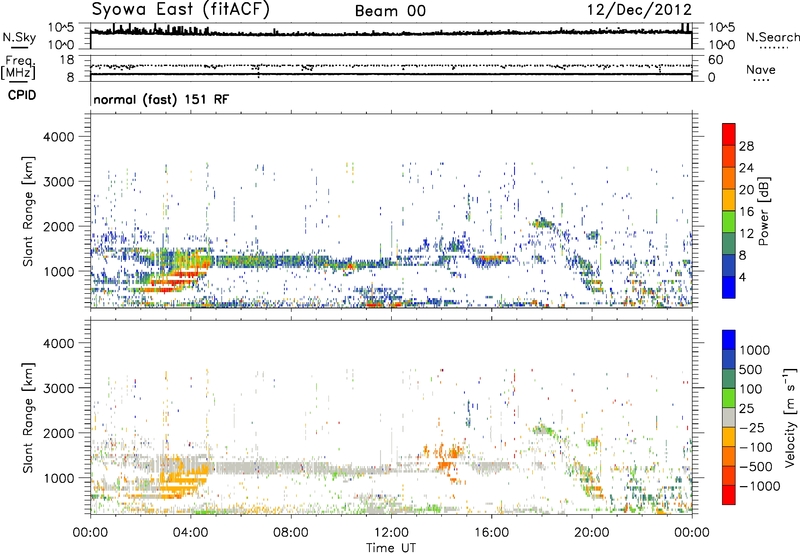Click the 'N.Search' legend label
Image resolution: width=800 pixels, height=554 pixels.
click(772, 37)
